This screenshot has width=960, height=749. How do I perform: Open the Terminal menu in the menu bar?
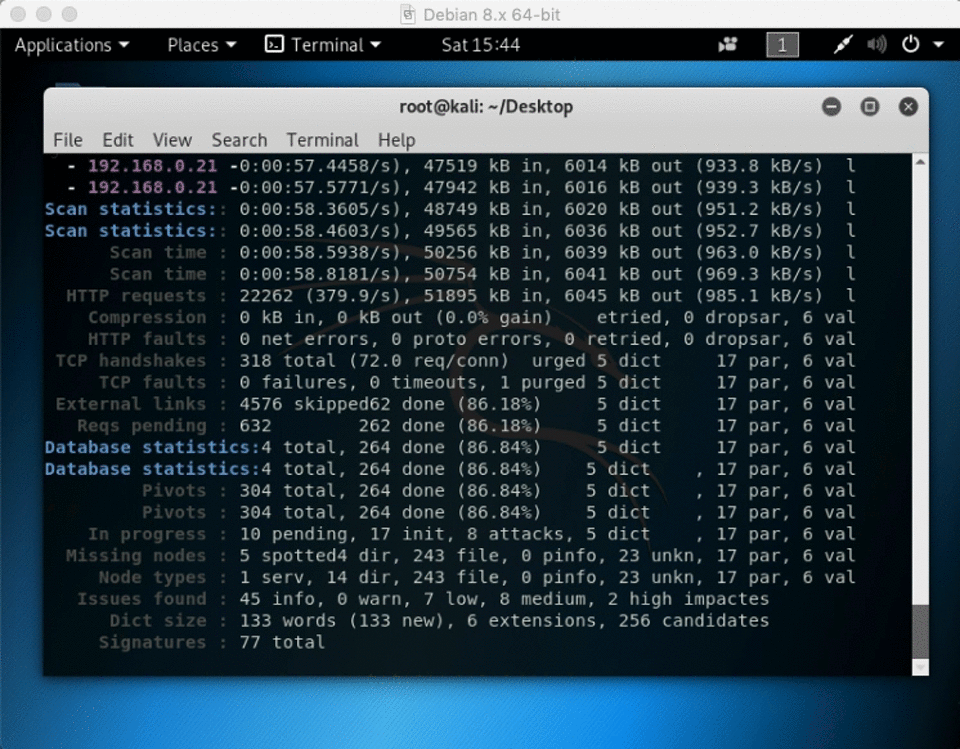tap(322, 140)
